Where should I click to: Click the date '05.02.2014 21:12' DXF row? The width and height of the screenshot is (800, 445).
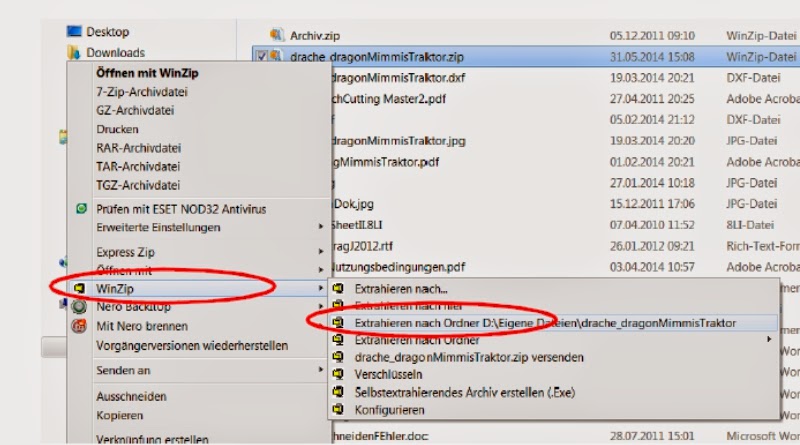[x=652, y=119]
